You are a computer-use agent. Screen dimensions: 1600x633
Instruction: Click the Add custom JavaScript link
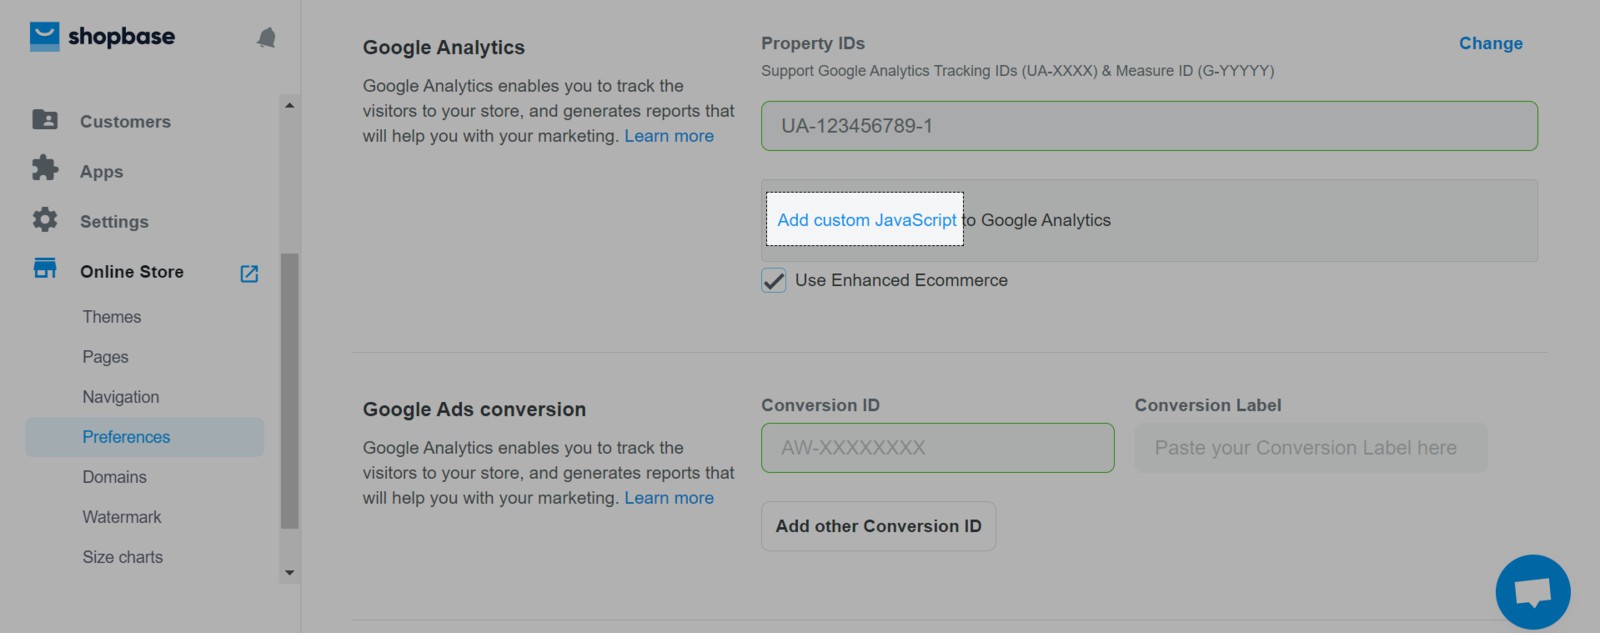(x=866, y=220)
